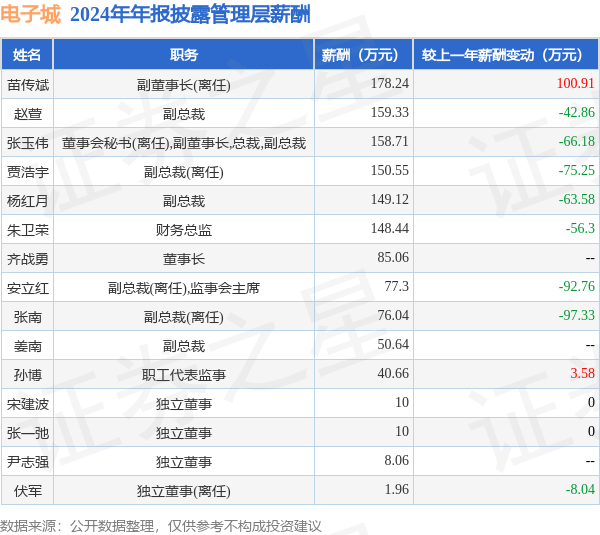The image size is (600, 535).
Task: Click the 数据来源 footnote text
Action: coord(161,526)
